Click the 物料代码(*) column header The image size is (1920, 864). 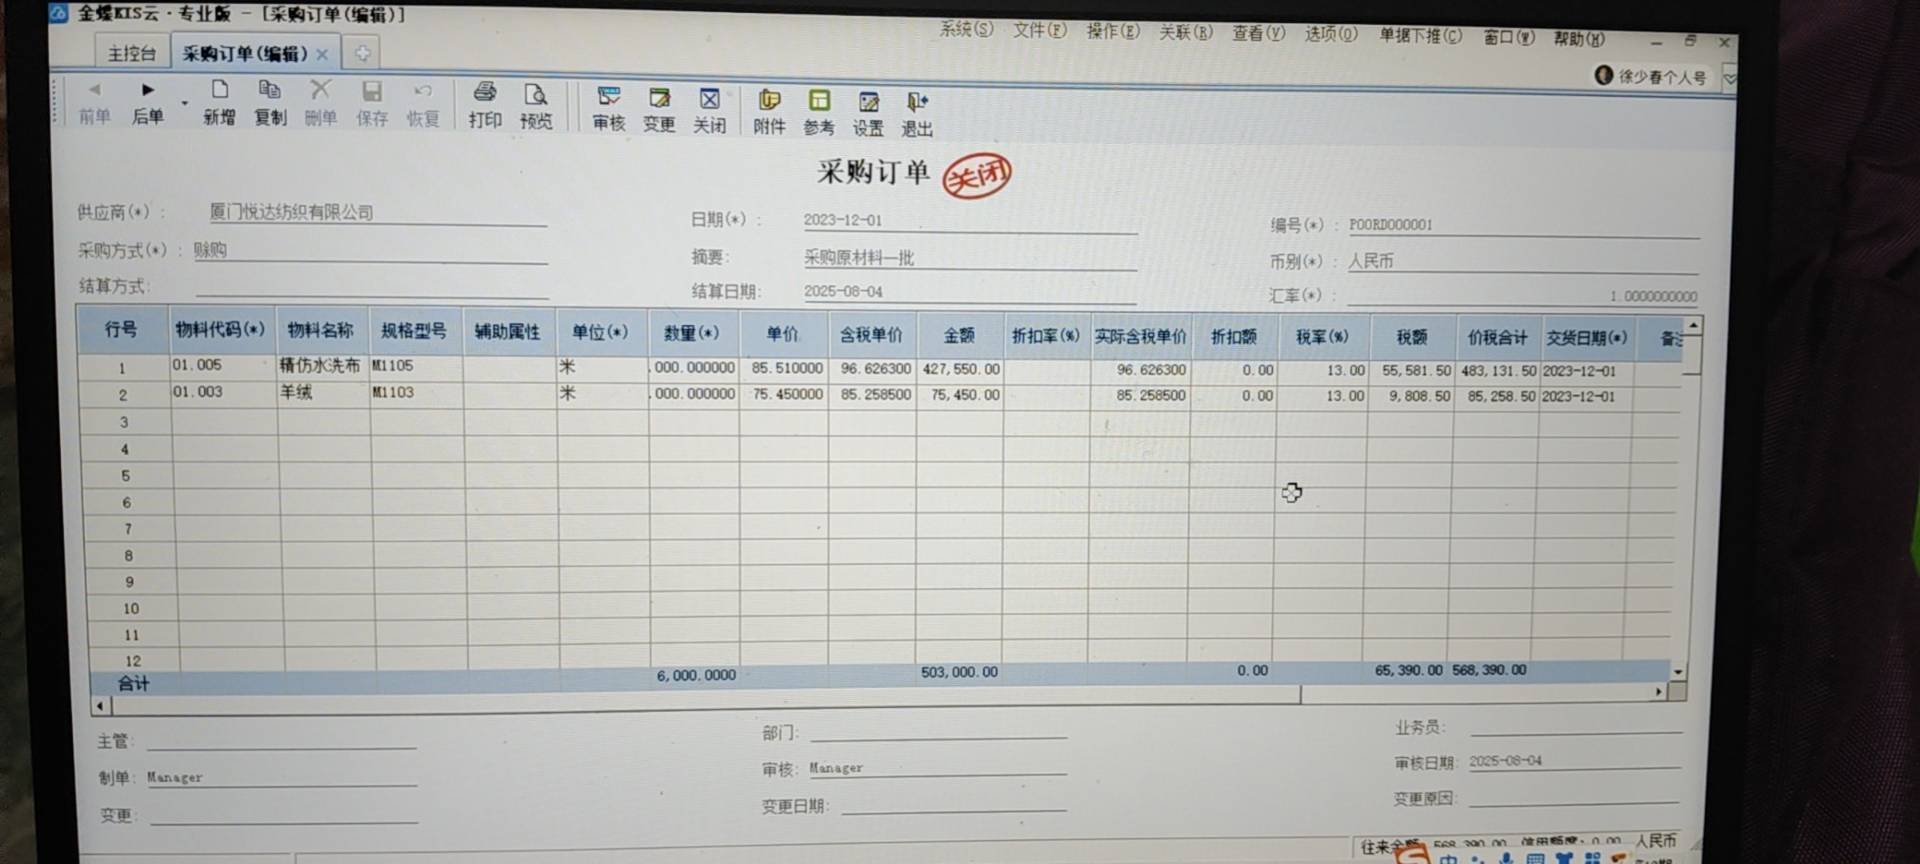point(220,330)
